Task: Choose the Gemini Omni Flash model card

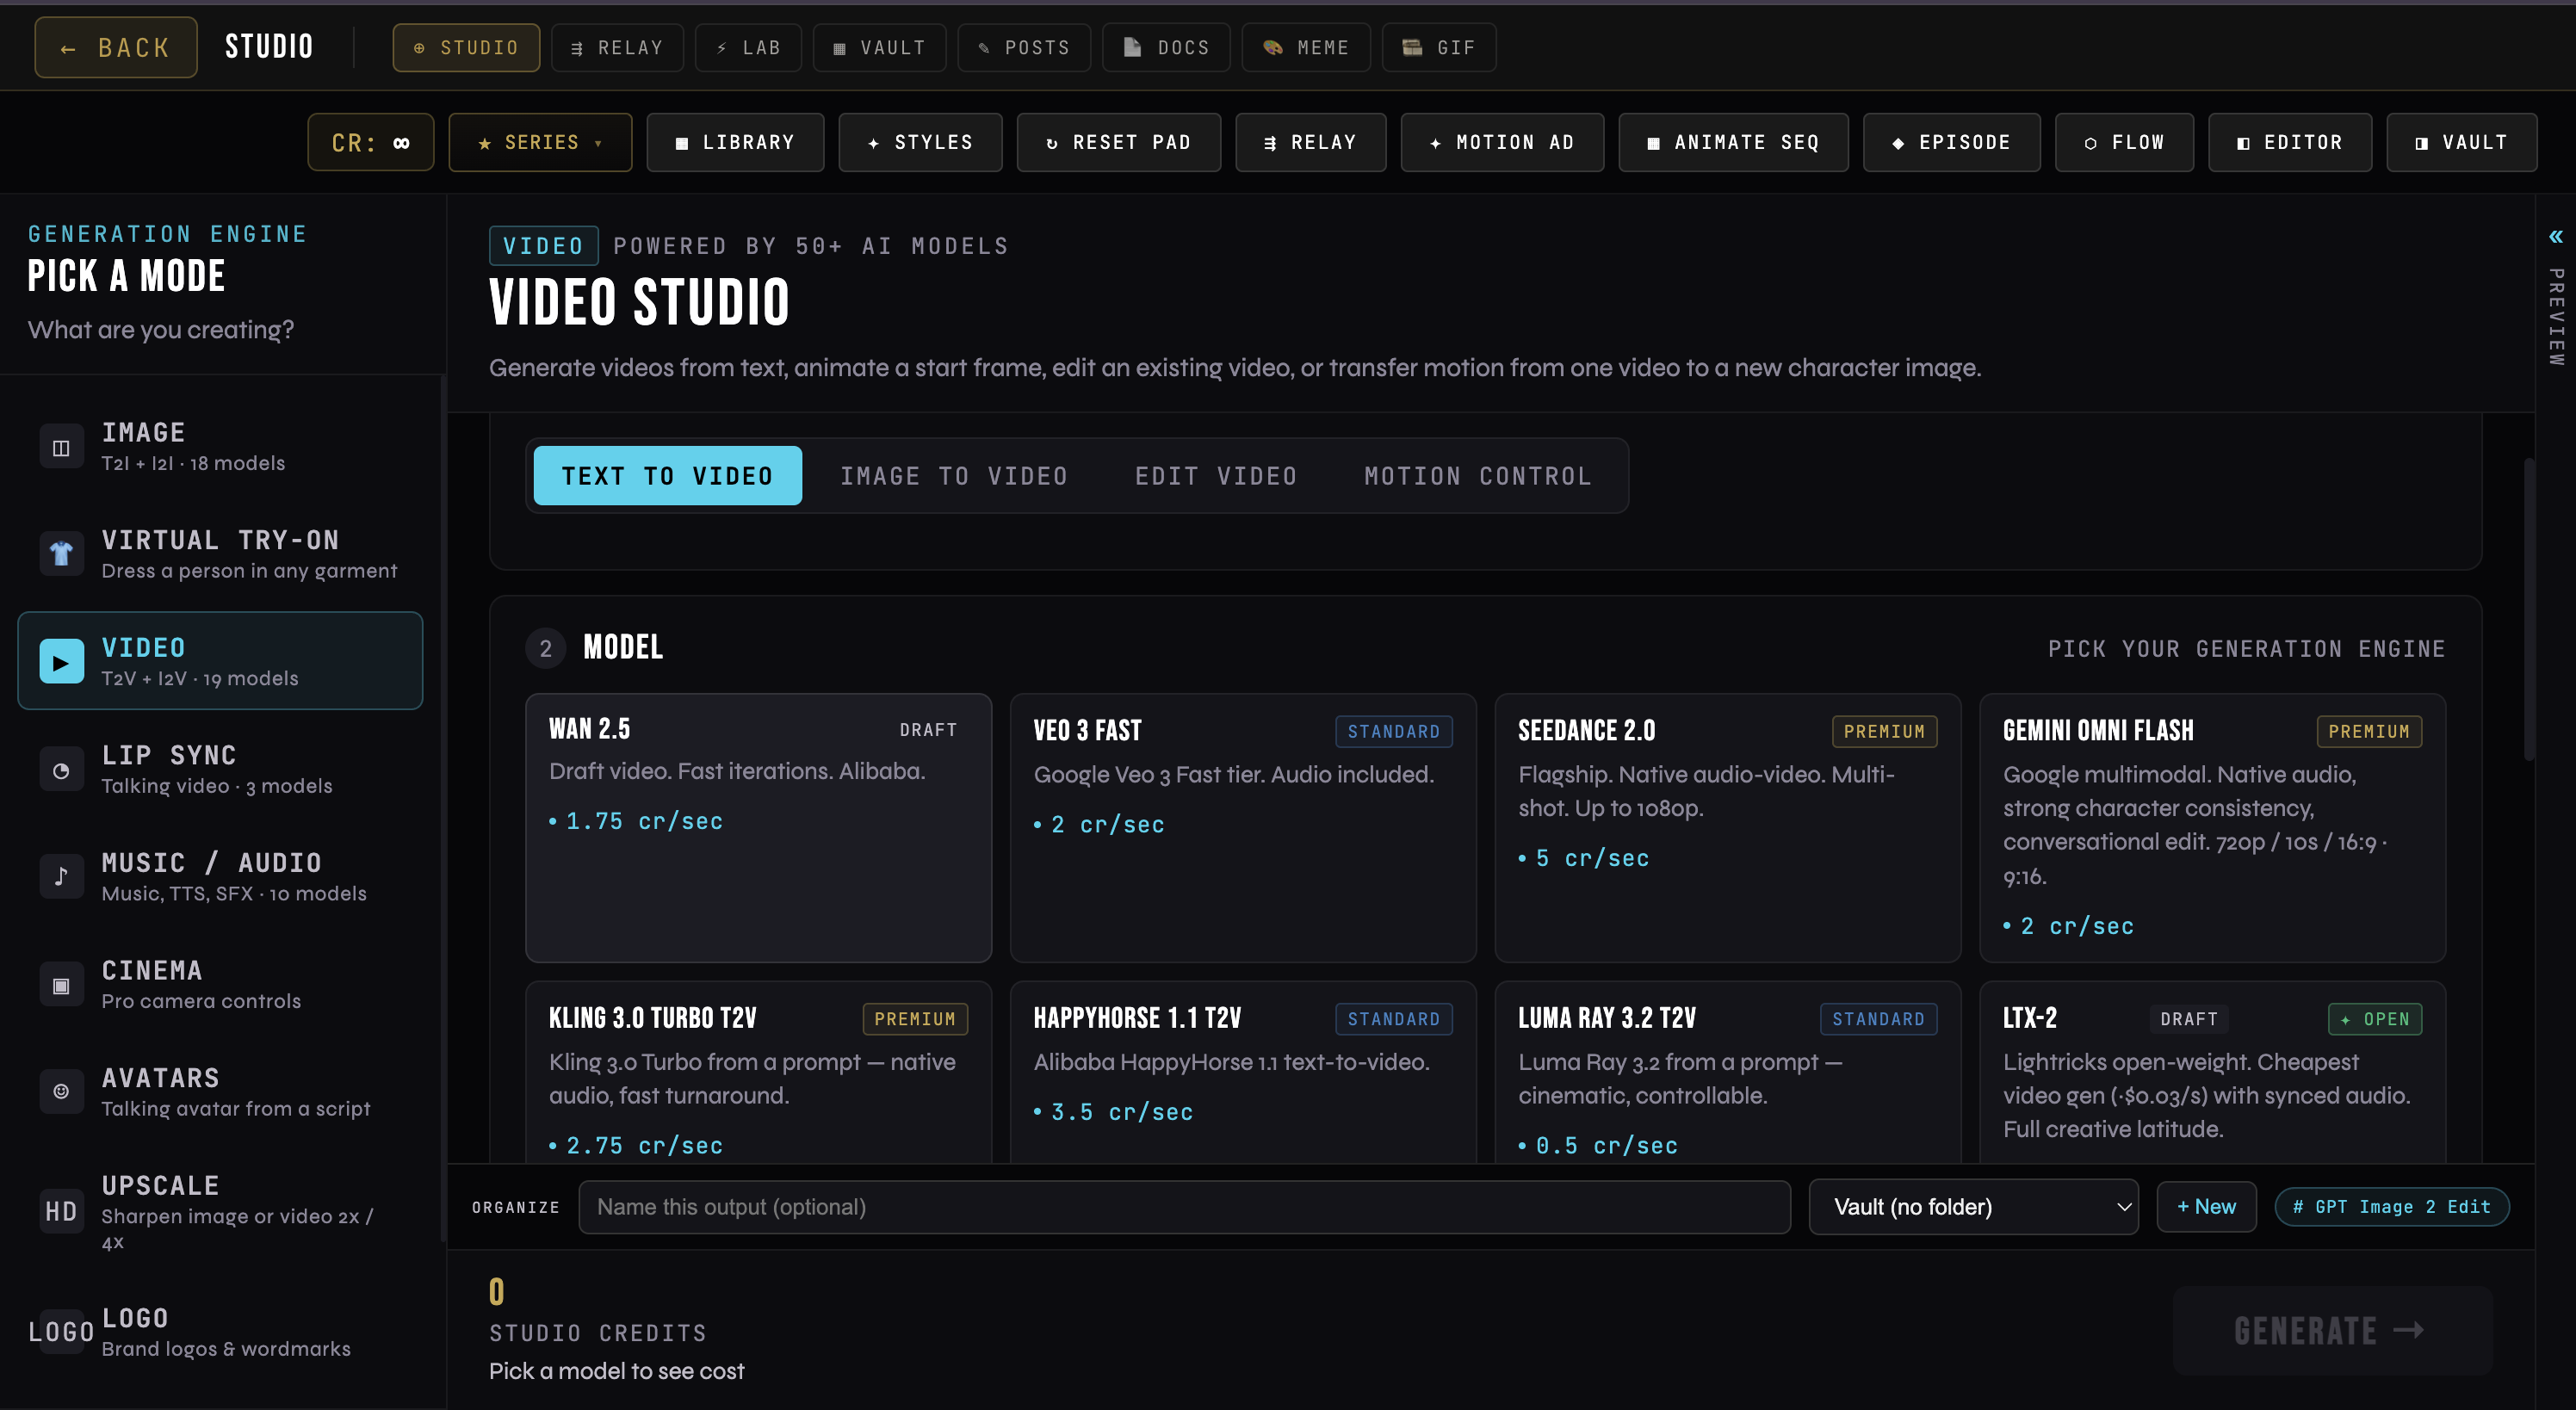Action: tap(2212, 827)
